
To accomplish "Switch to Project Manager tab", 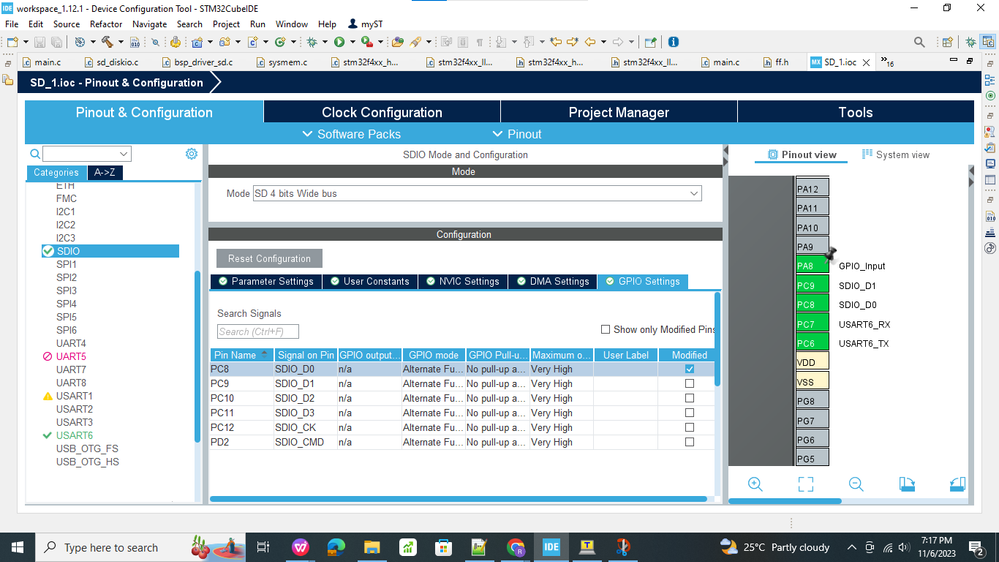I will pyautogui.click(x=619, y=112).
